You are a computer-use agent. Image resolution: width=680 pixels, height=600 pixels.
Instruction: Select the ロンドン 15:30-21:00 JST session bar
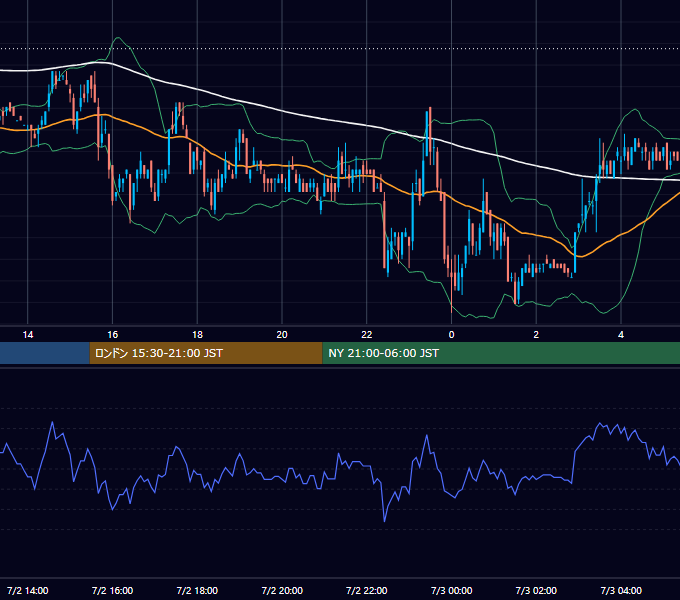coord(206,353)
